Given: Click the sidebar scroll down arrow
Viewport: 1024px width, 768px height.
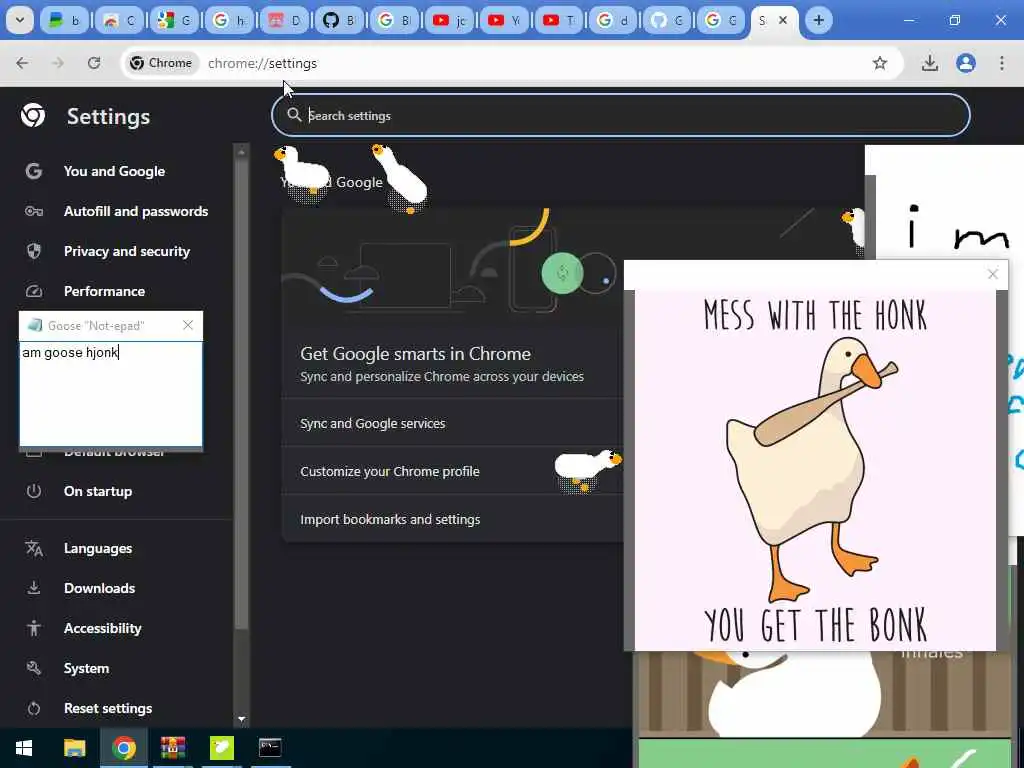Looking at the screenshot, I should pyautogui.click(x=242, y=718).
